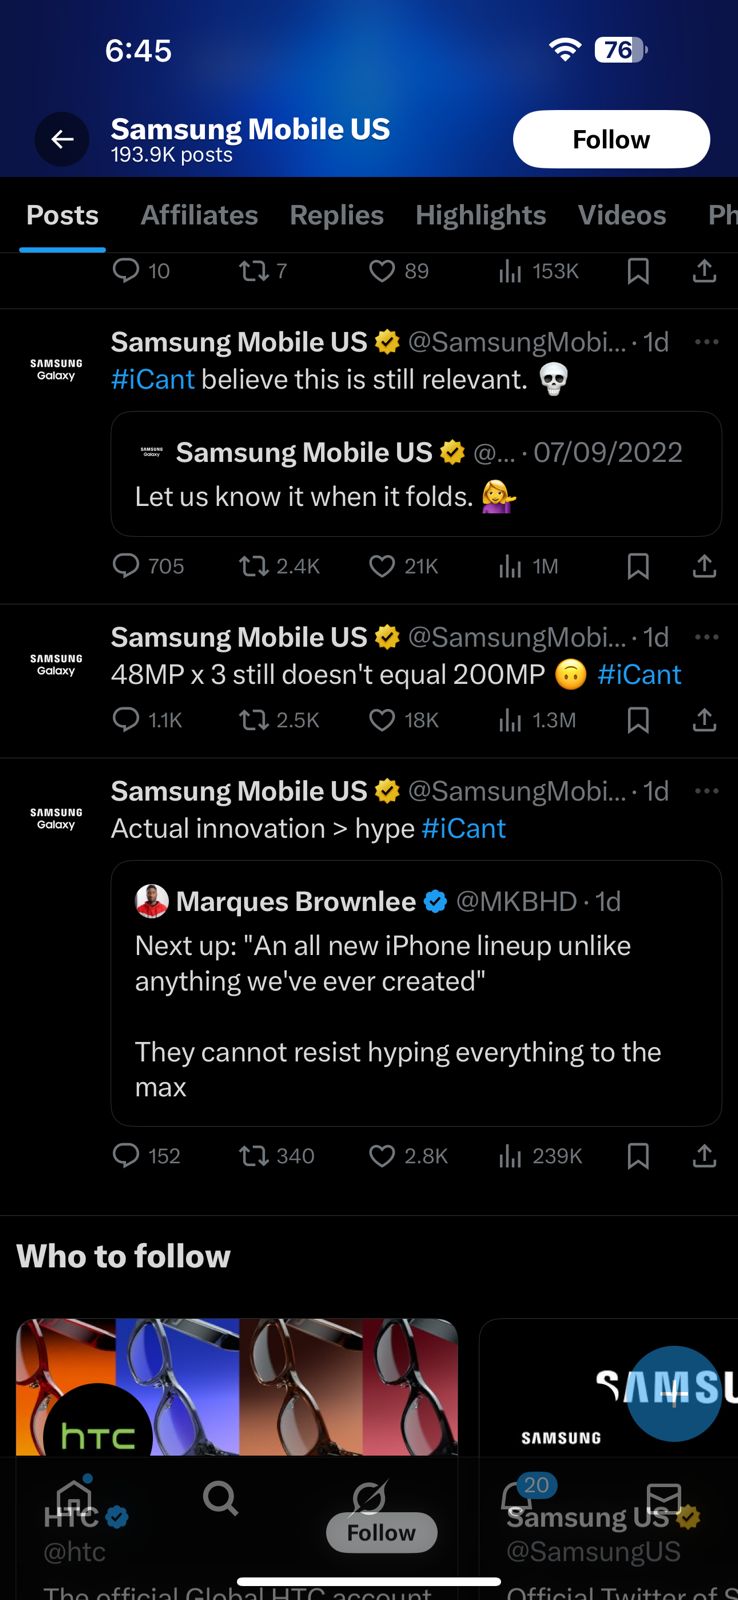The image size is (738, 1600).
Task: Open notifications bell with 20 badge
Action: click(517, 1498)
